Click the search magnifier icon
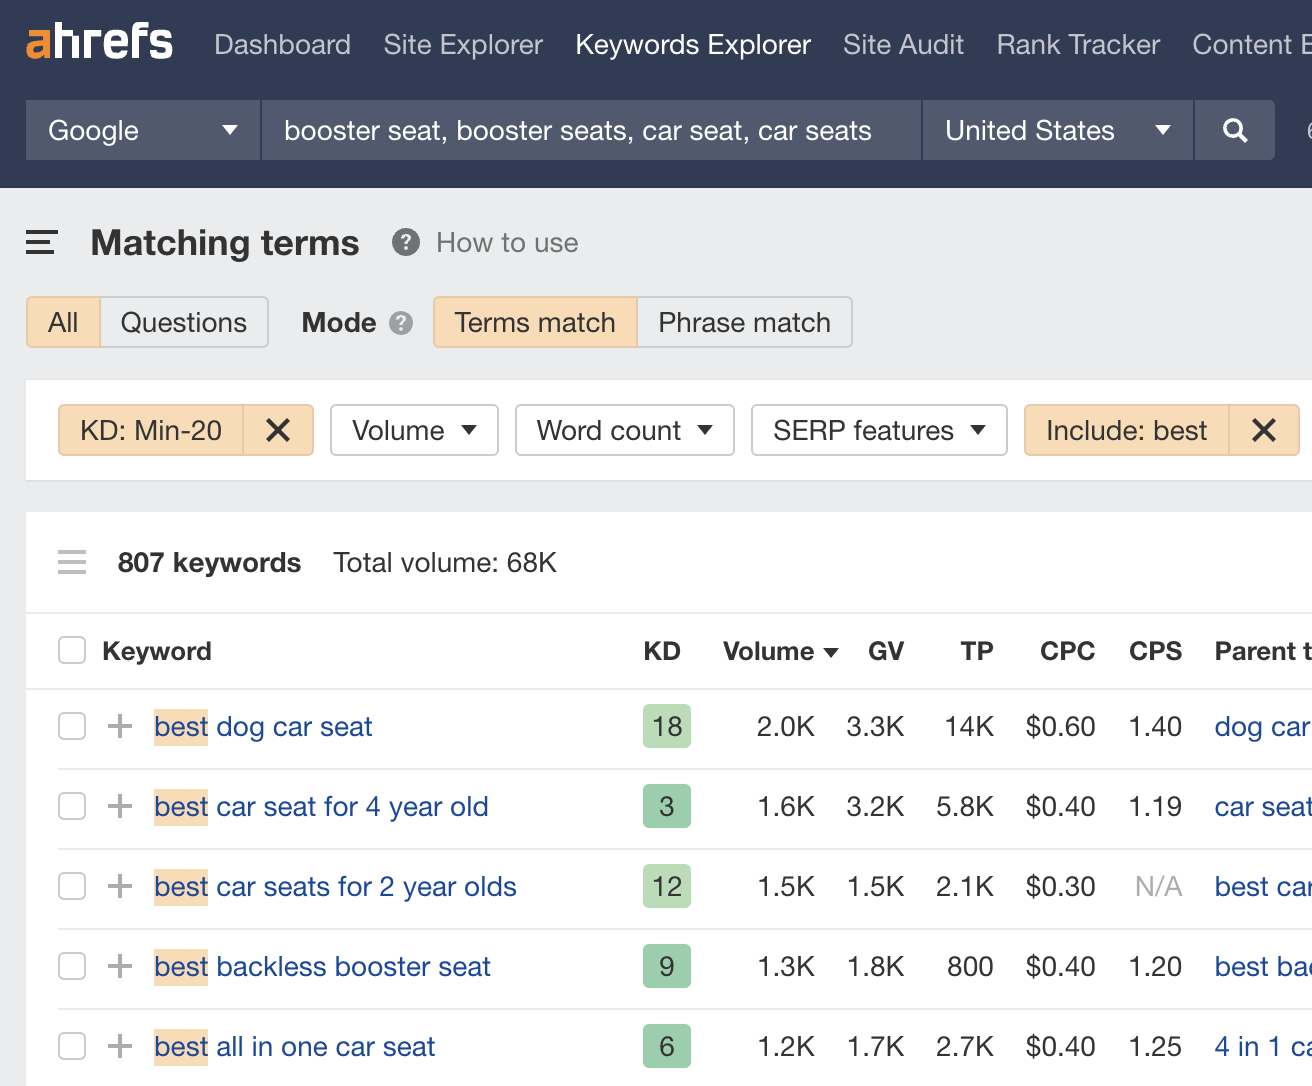Viewport: 1312px width, 1086px height. click(x=1234, y=130)
